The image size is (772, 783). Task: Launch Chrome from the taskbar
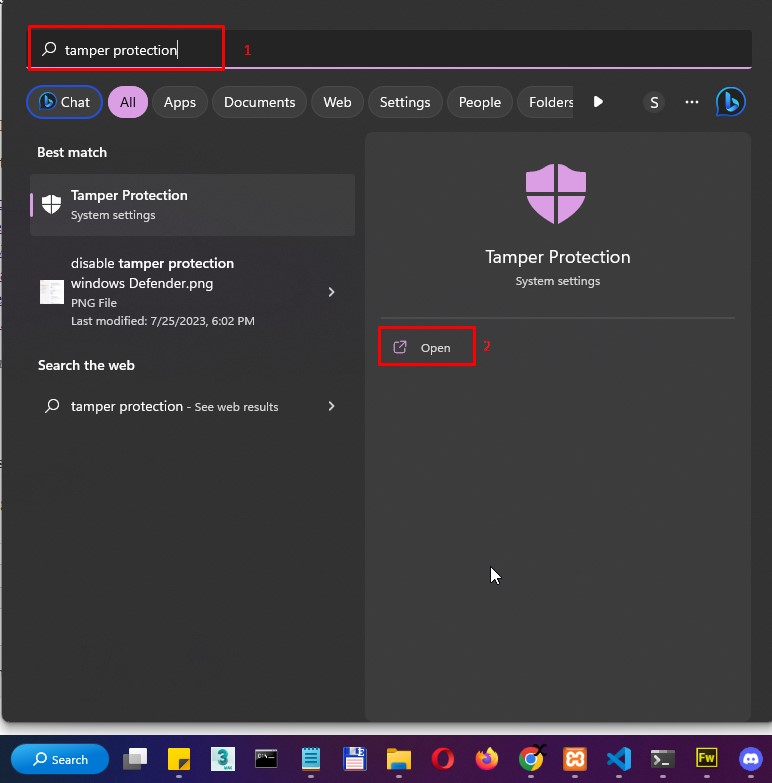(x=531, y=759)
